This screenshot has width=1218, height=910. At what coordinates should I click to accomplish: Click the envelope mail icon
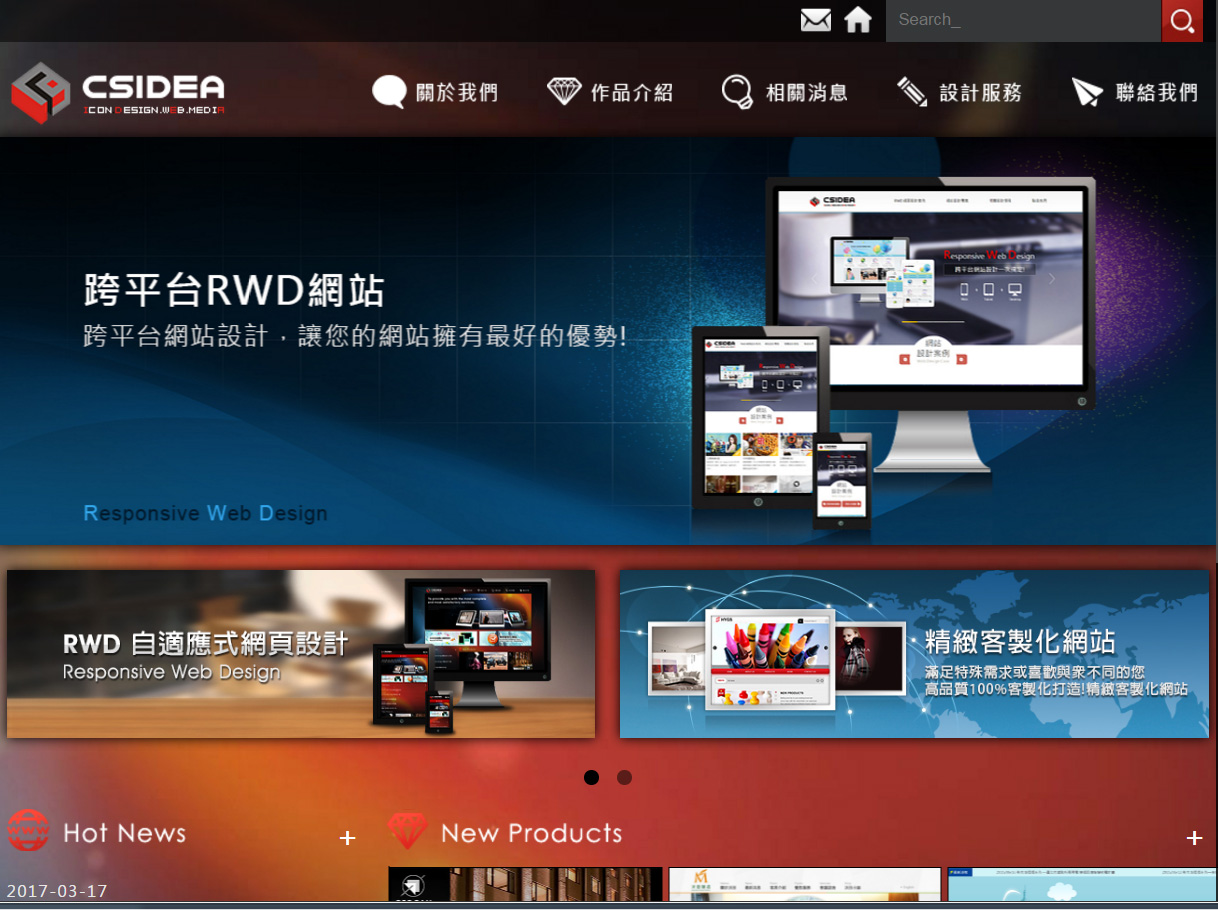[x=816, y=20]
